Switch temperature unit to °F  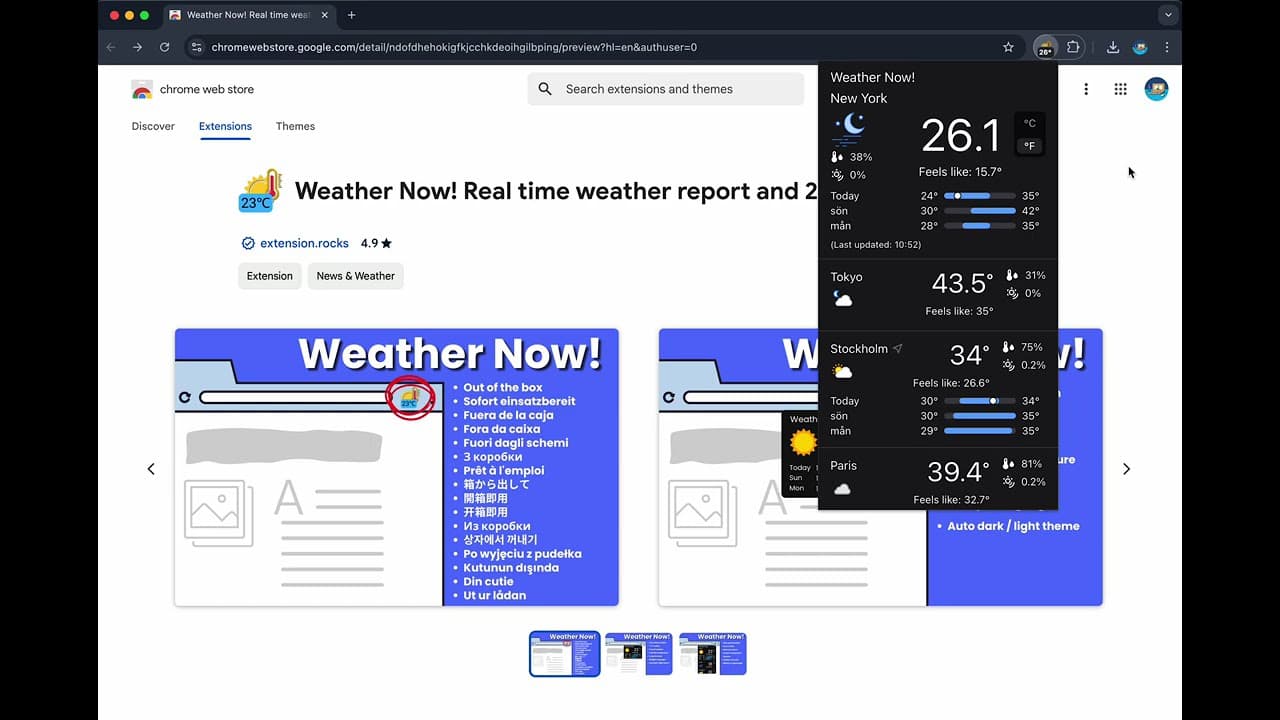(1030, 146)
